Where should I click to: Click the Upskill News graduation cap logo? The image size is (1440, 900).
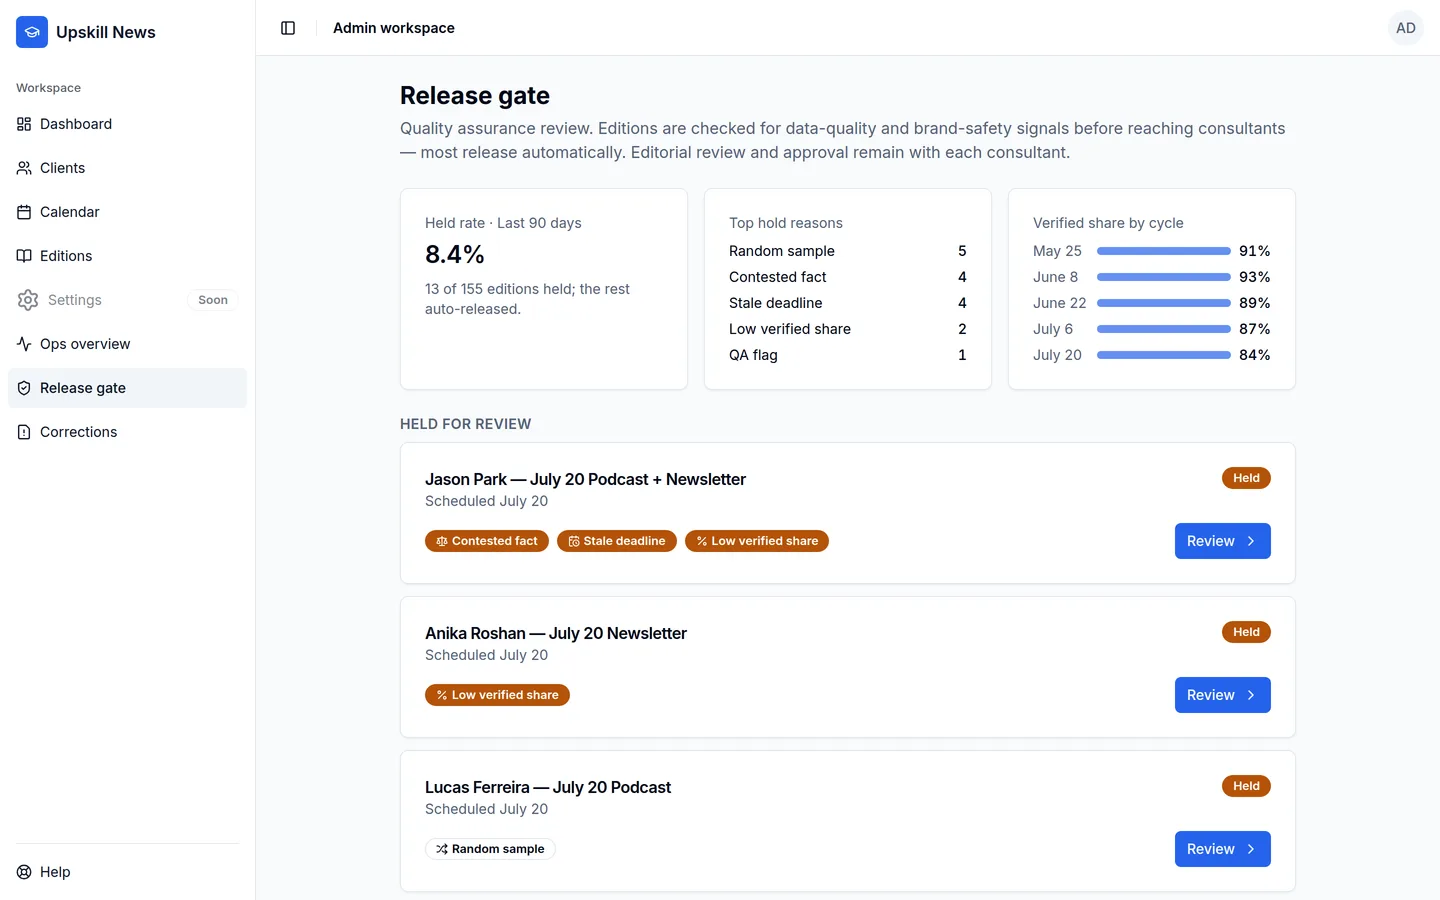32,32
